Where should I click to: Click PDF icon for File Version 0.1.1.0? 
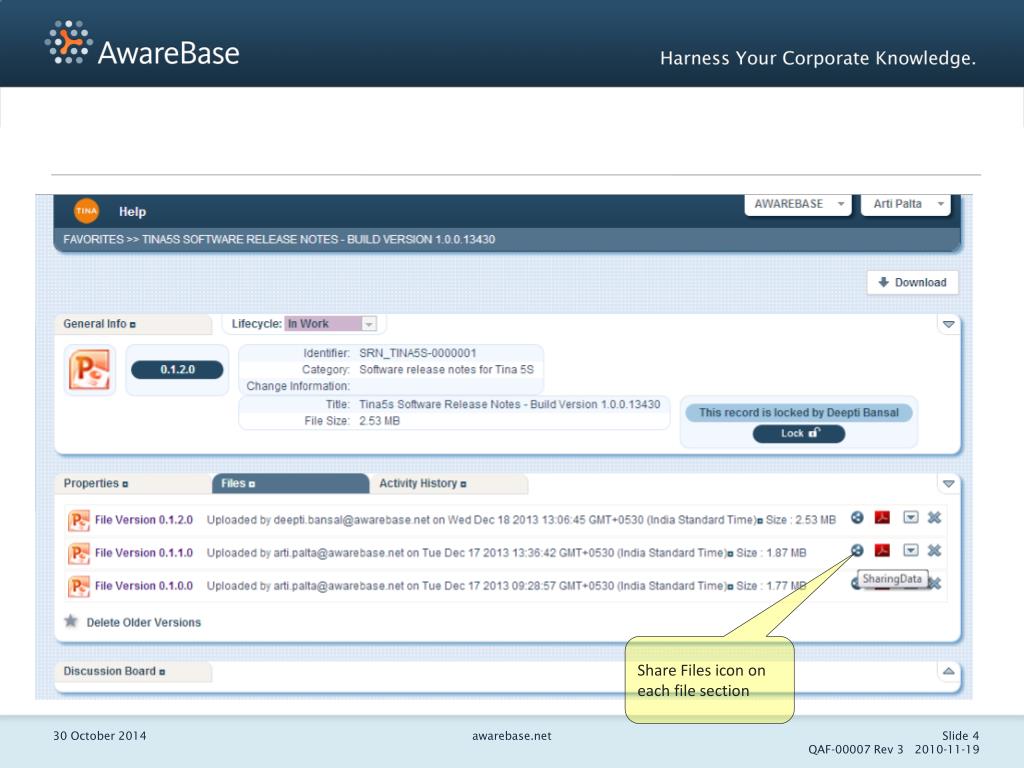[882, 551]
